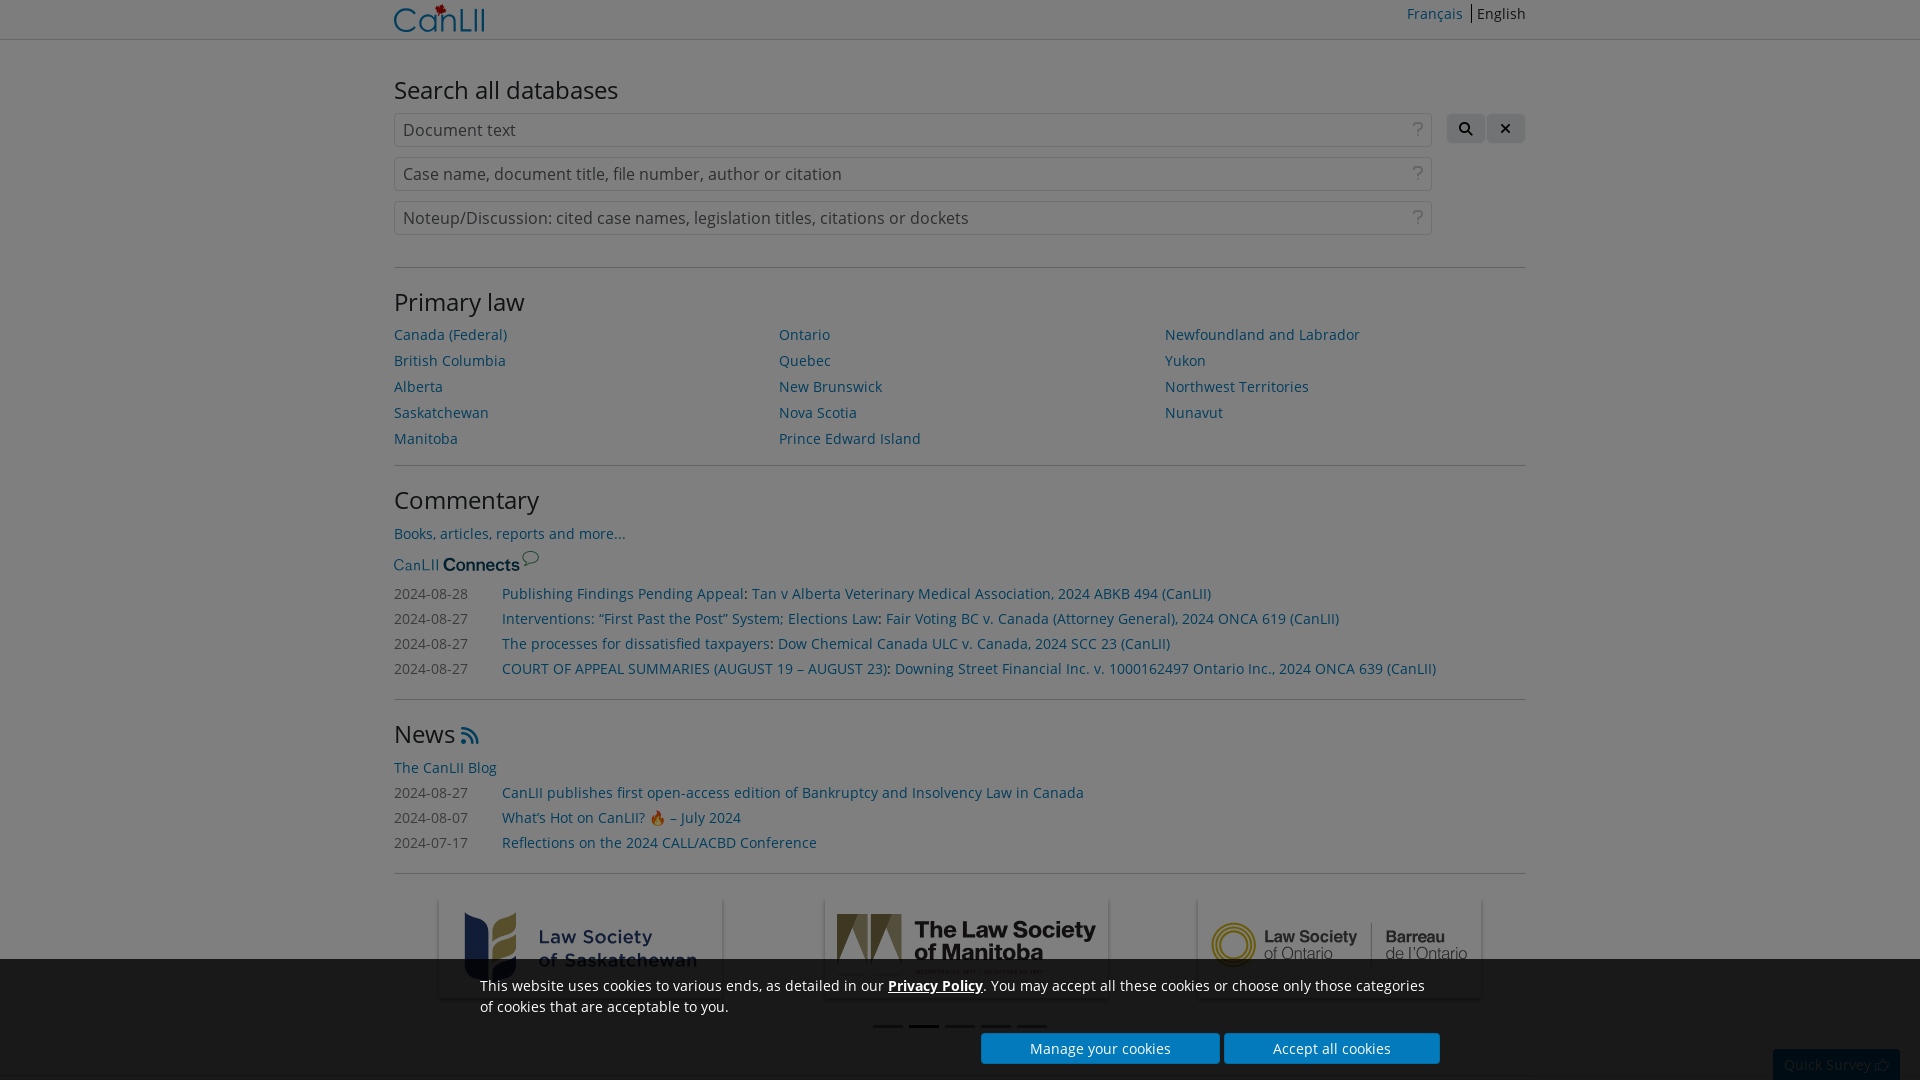Click Manage your cookies button
Image resolution: width=1920 pixels, height=1080 pixels.
coord(1100,1048)
